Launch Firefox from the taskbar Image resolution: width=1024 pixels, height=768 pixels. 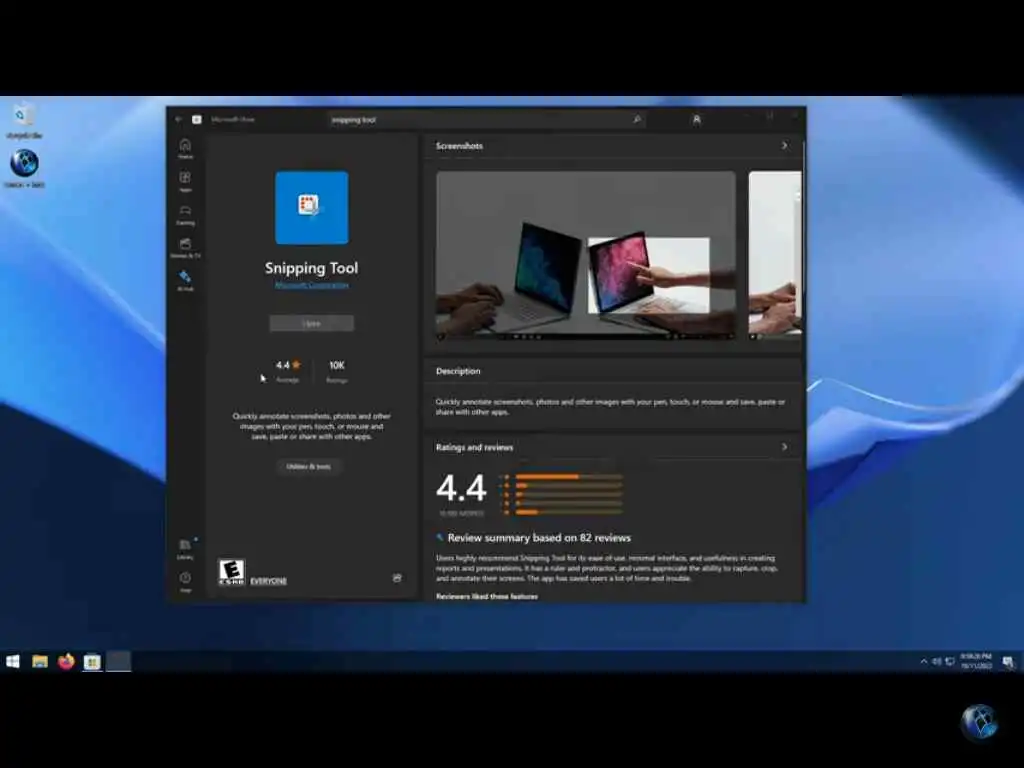(x=66, y=662)
